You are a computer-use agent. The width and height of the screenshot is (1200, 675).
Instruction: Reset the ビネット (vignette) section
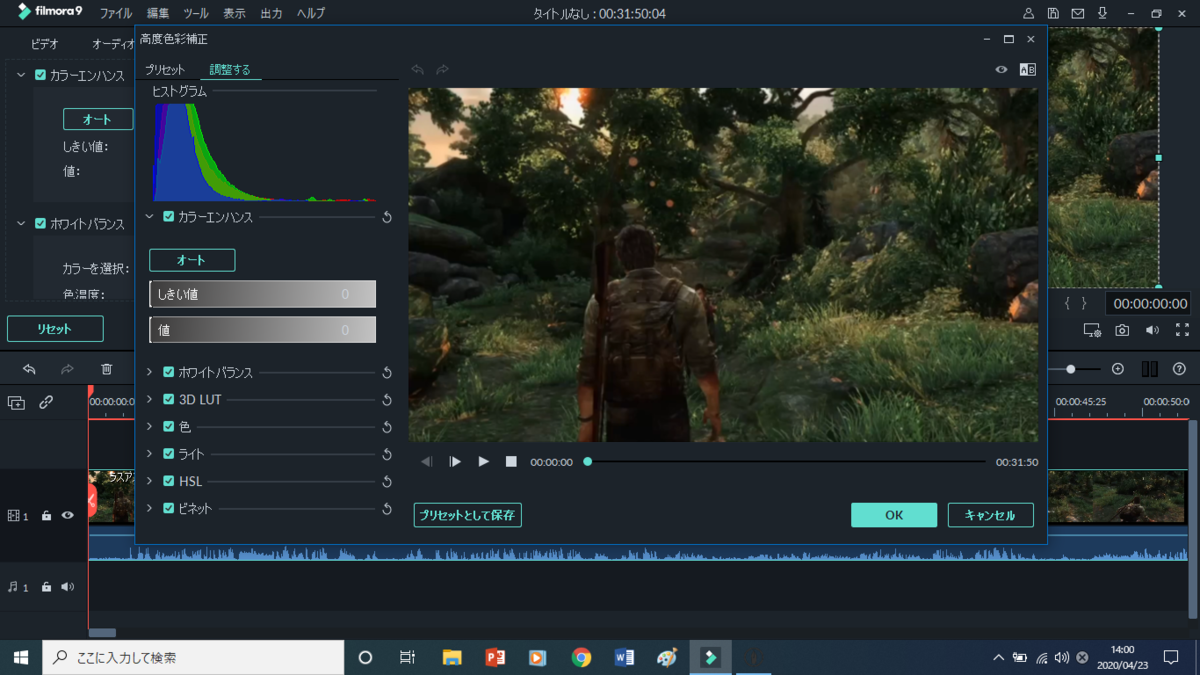pyautogui.click(x=387, y=508)
